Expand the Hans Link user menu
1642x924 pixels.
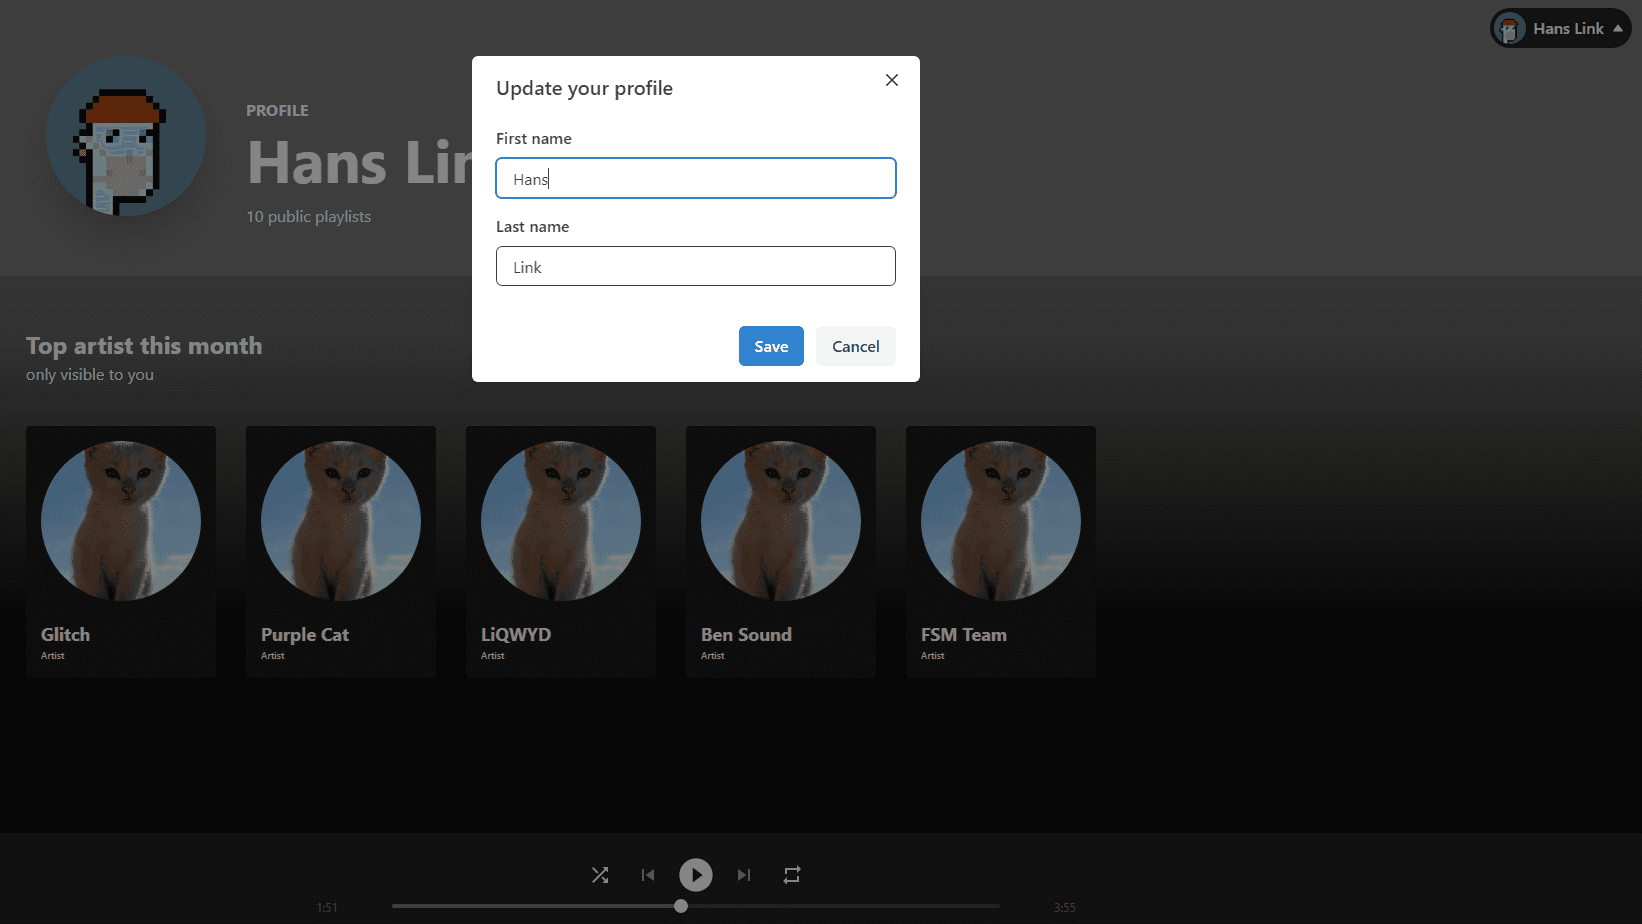pos(1617,28)
